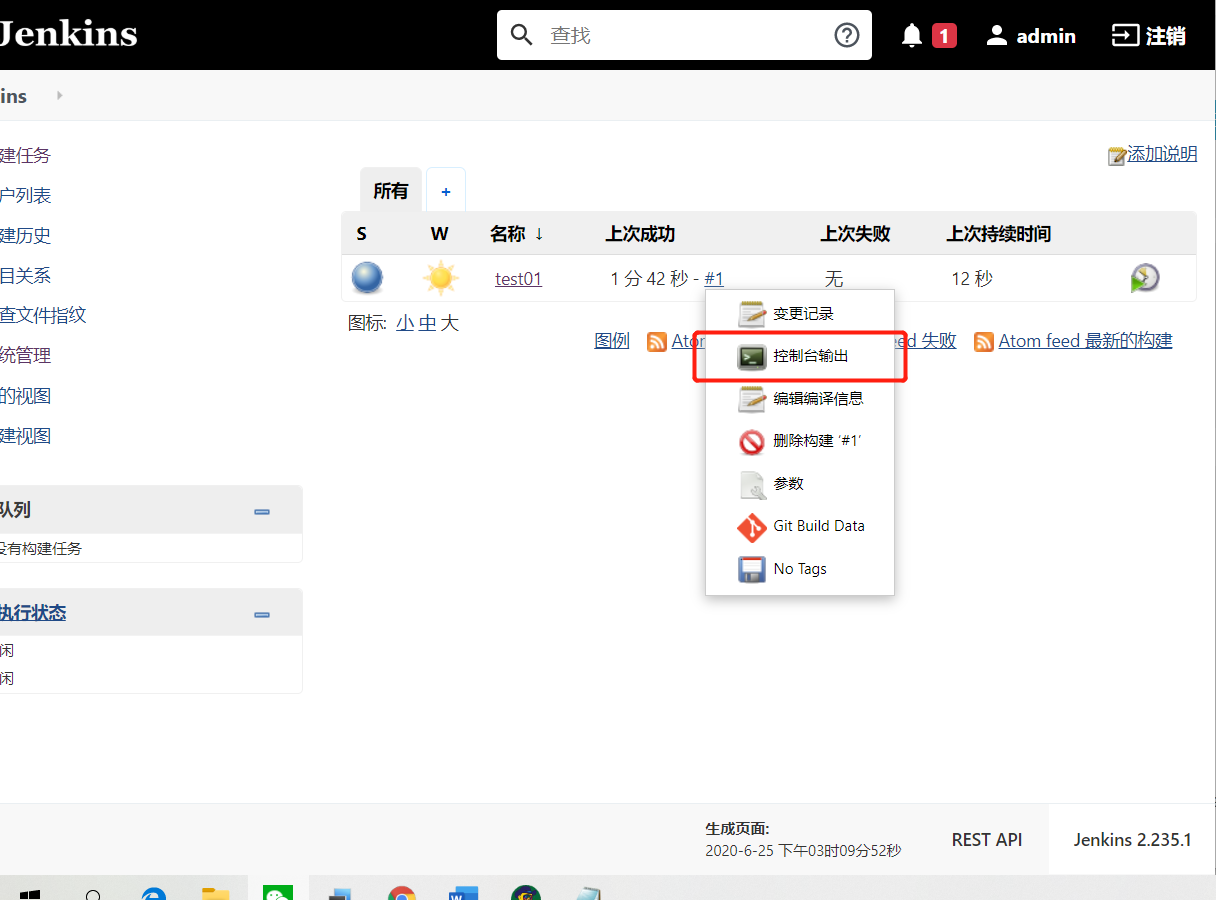Open the notifications bell

tap(912, 36)
